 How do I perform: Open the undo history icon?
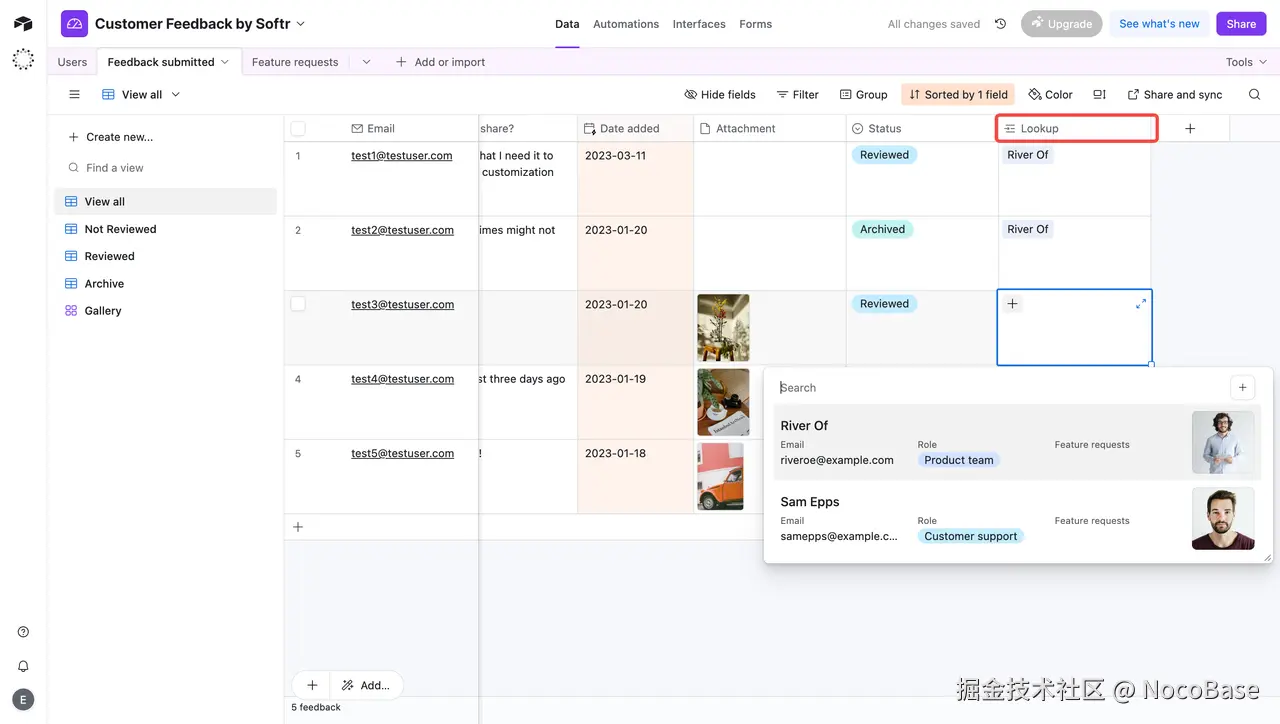coord(1000,23)
